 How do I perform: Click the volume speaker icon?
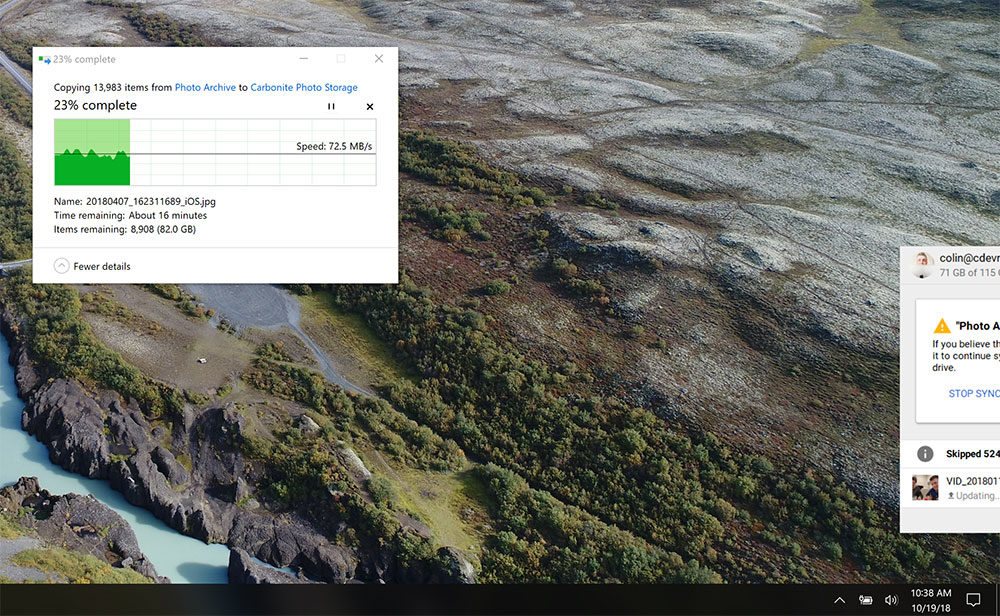[891, 600]
